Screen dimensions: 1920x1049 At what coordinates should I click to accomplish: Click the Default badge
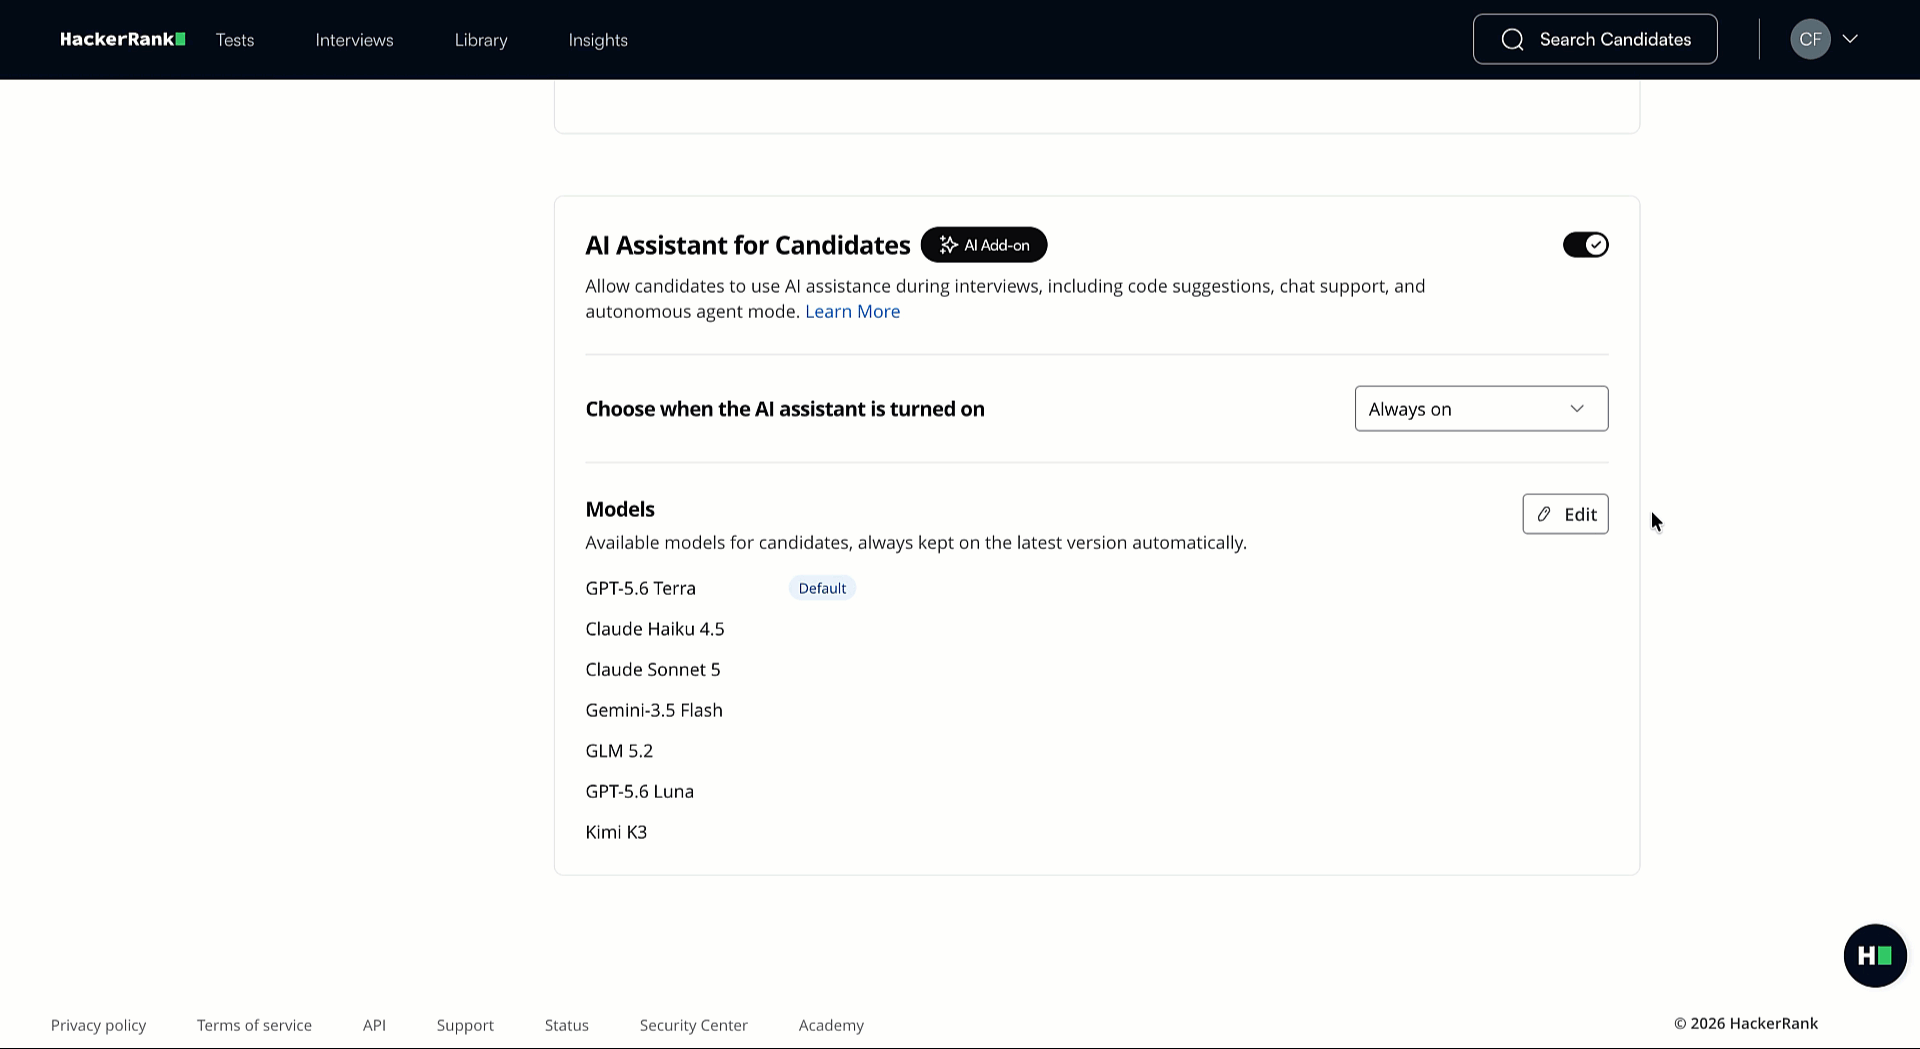coord(822,588)
